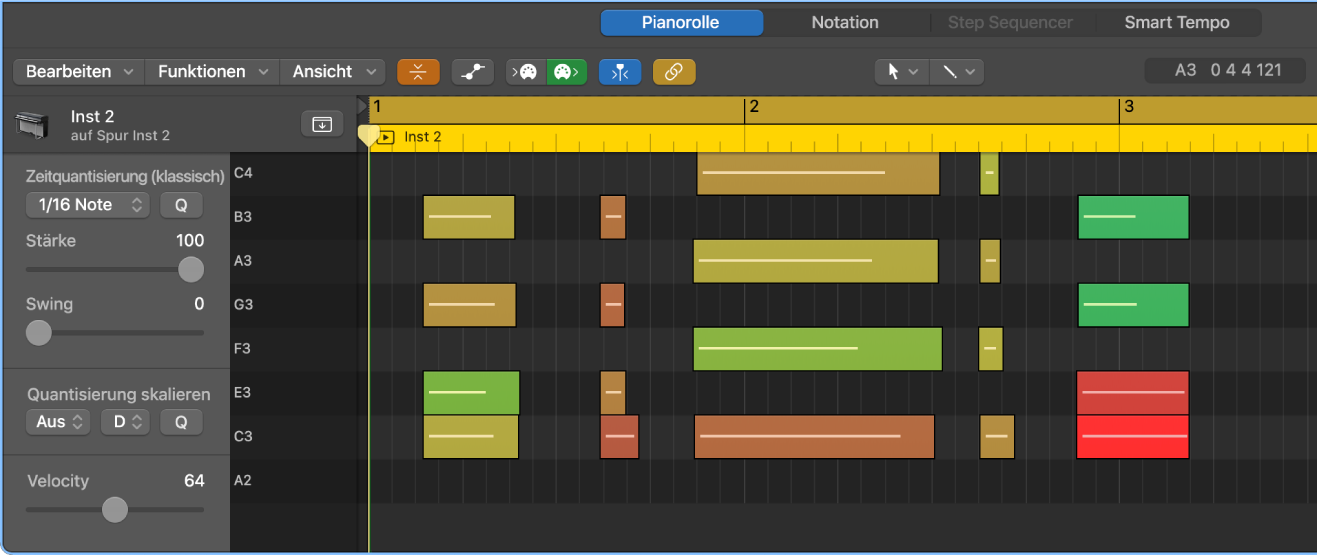Click the Q button next to 1/16 Note
Image resolution: width=1317 pixels, height=556 pixels.
(181, 205)
